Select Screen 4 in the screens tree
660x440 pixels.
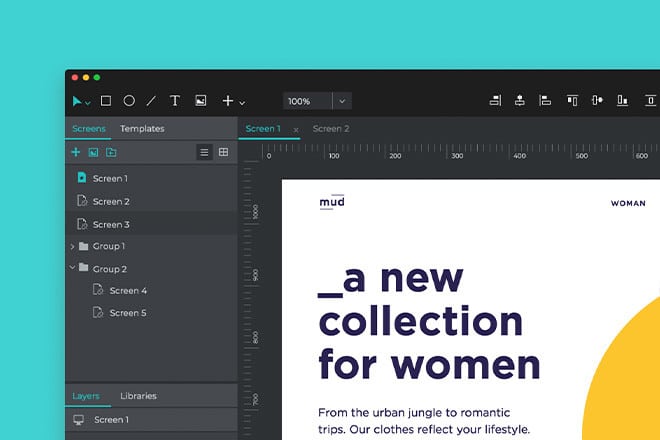point(128,291)
